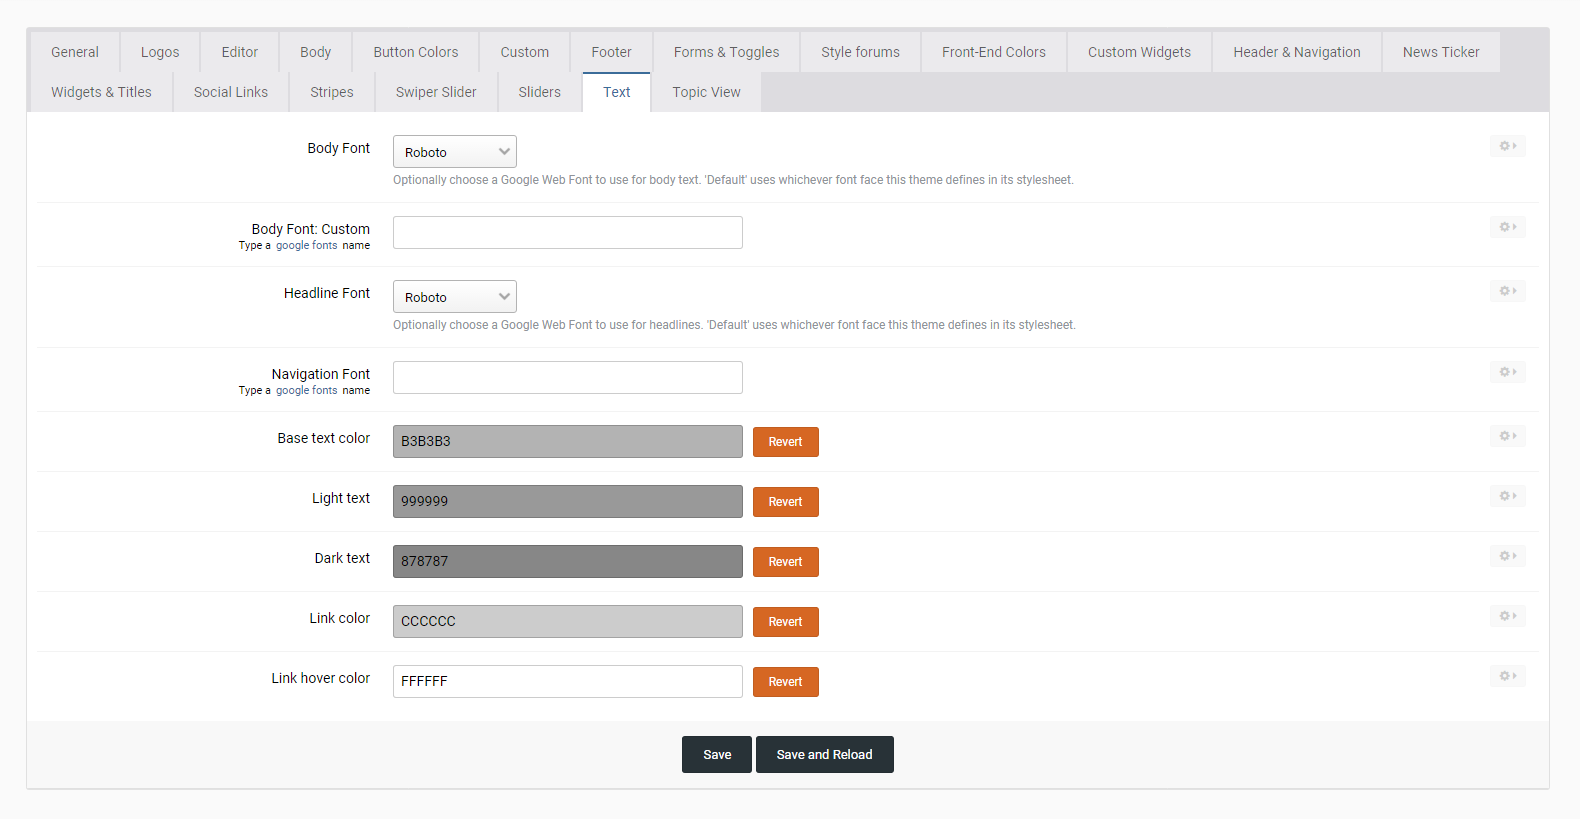Click Save and Reload button
The image size is (1580, 819).
coord(824,755)
